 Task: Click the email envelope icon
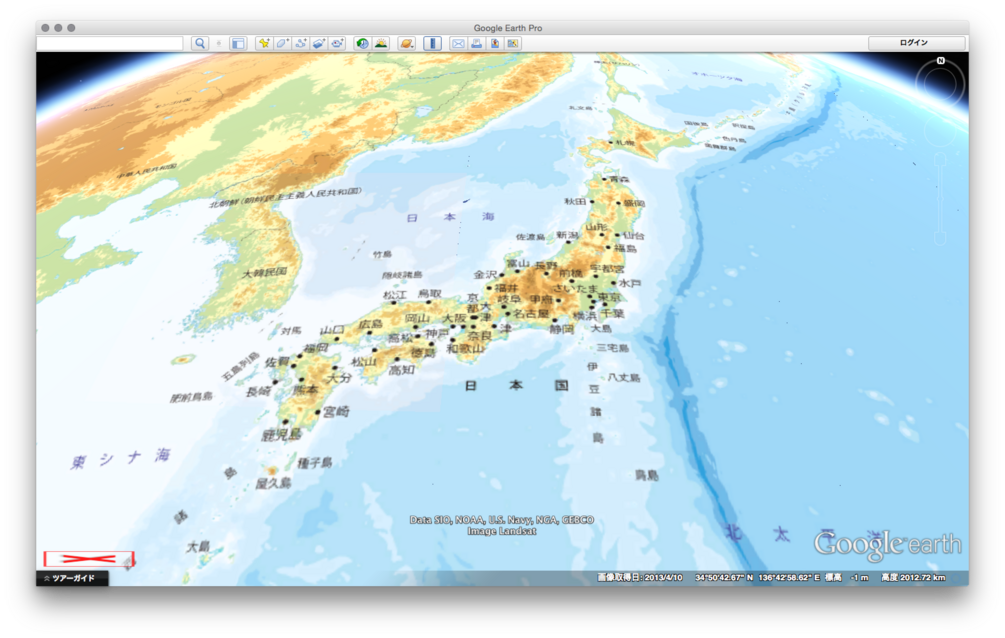458,44
